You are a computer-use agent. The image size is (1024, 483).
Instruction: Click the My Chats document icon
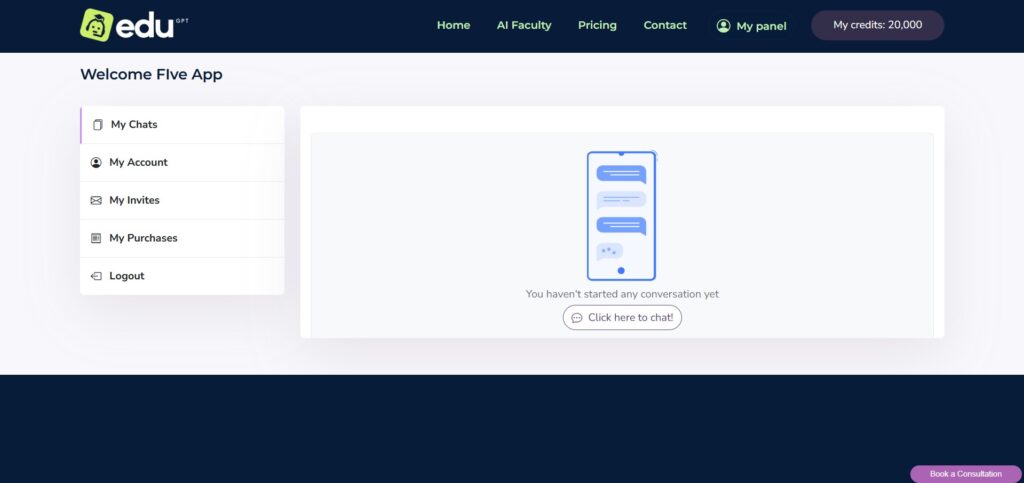click(97, 125)
